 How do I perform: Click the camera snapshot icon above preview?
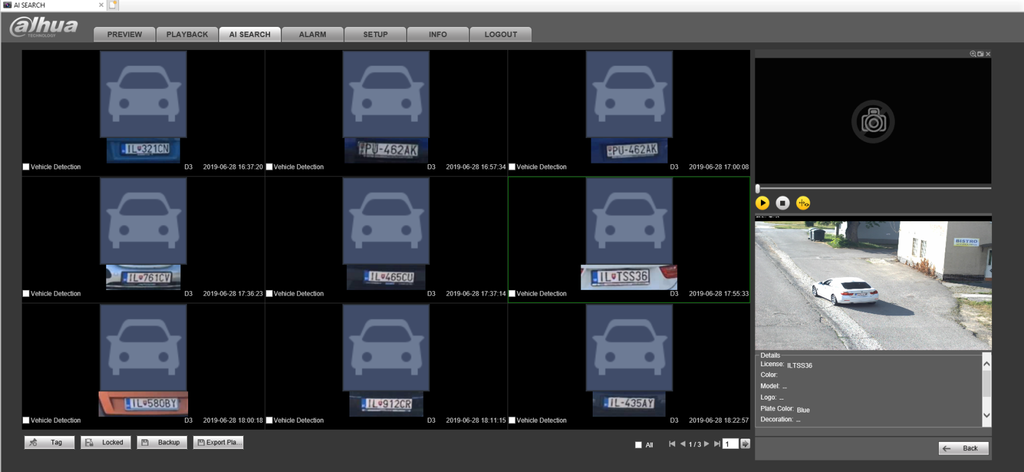pos(980,53)
